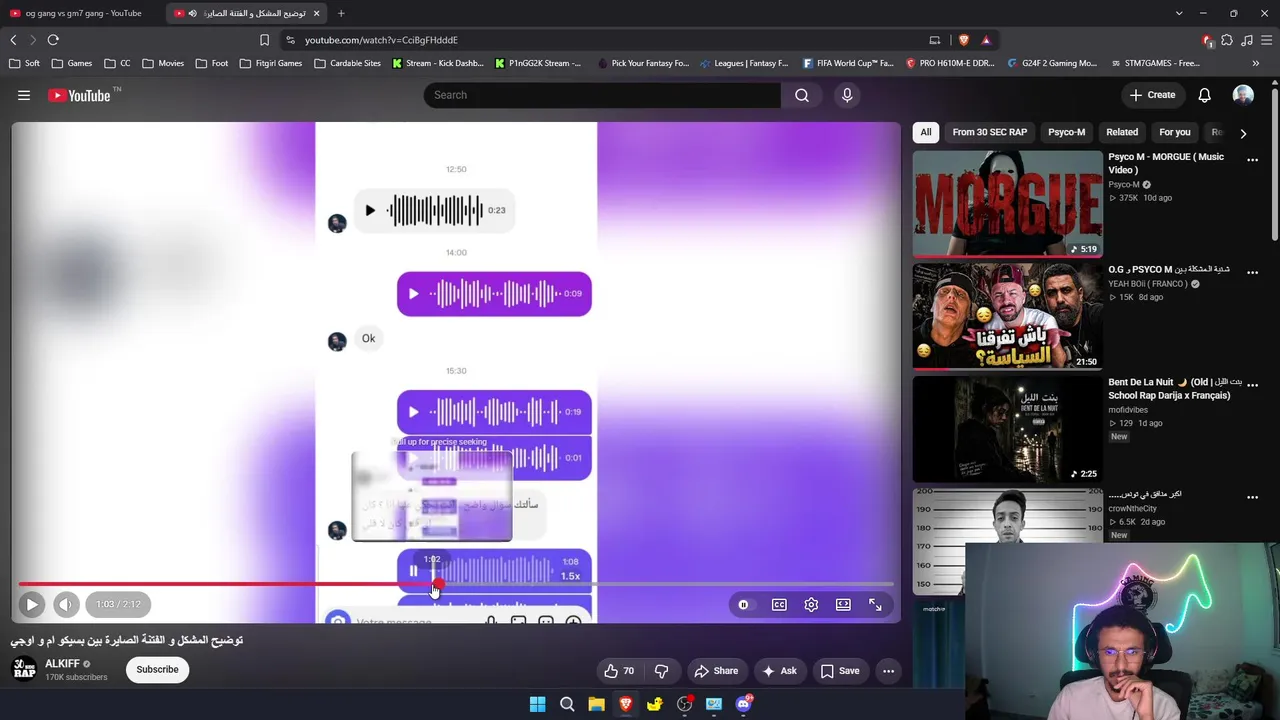Toggle closed captions in the player
The height and width of the screenshot is (720, 1280).
click(x=779, y=604)
